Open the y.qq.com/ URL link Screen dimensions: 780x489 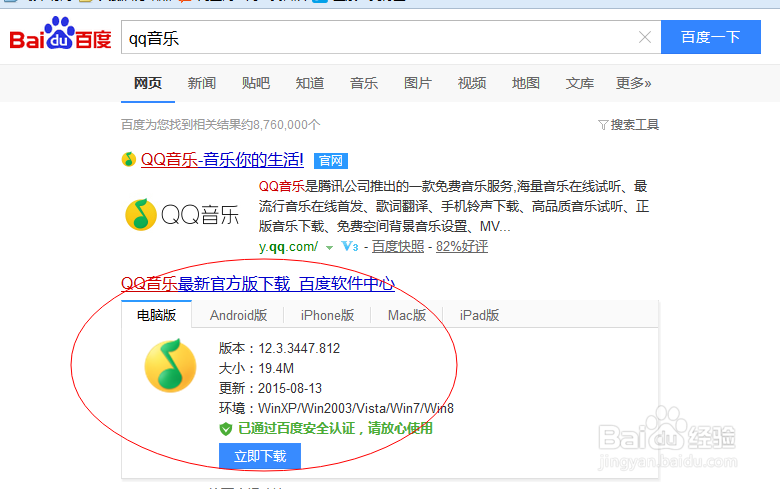[288, 246]
